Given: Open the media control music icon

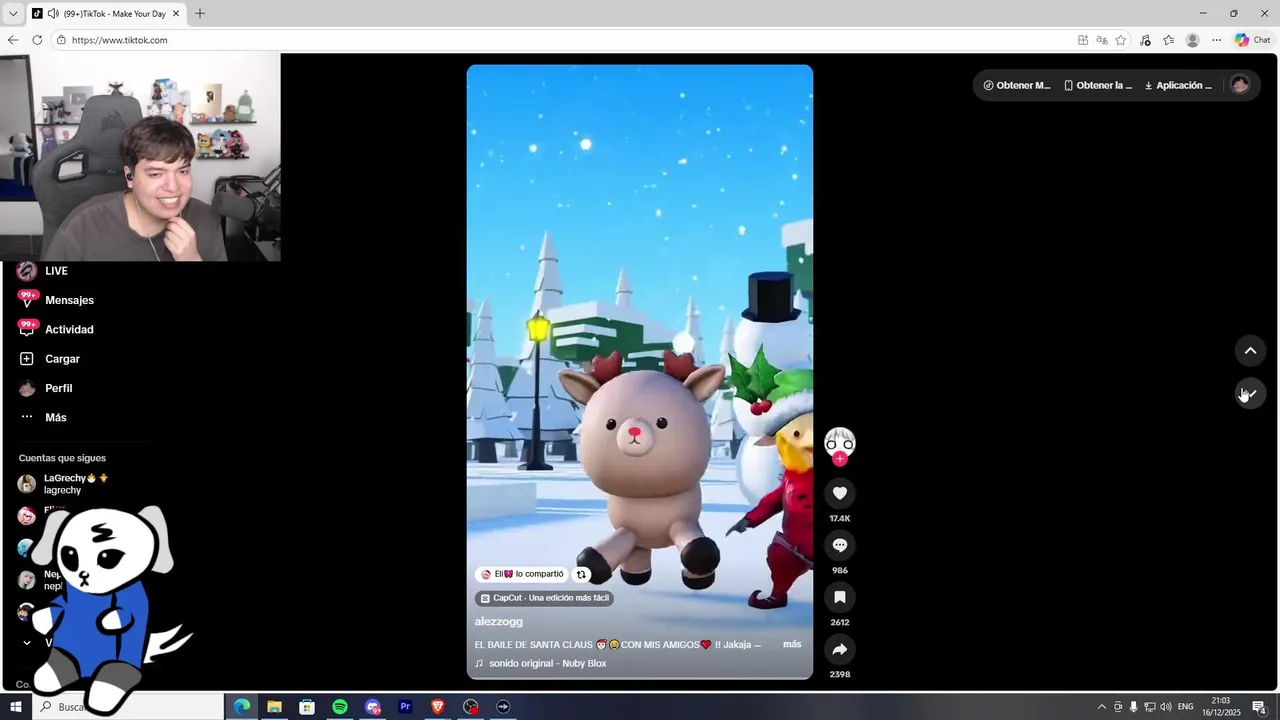Looking at the screenshot, I should click(1146, 40).
